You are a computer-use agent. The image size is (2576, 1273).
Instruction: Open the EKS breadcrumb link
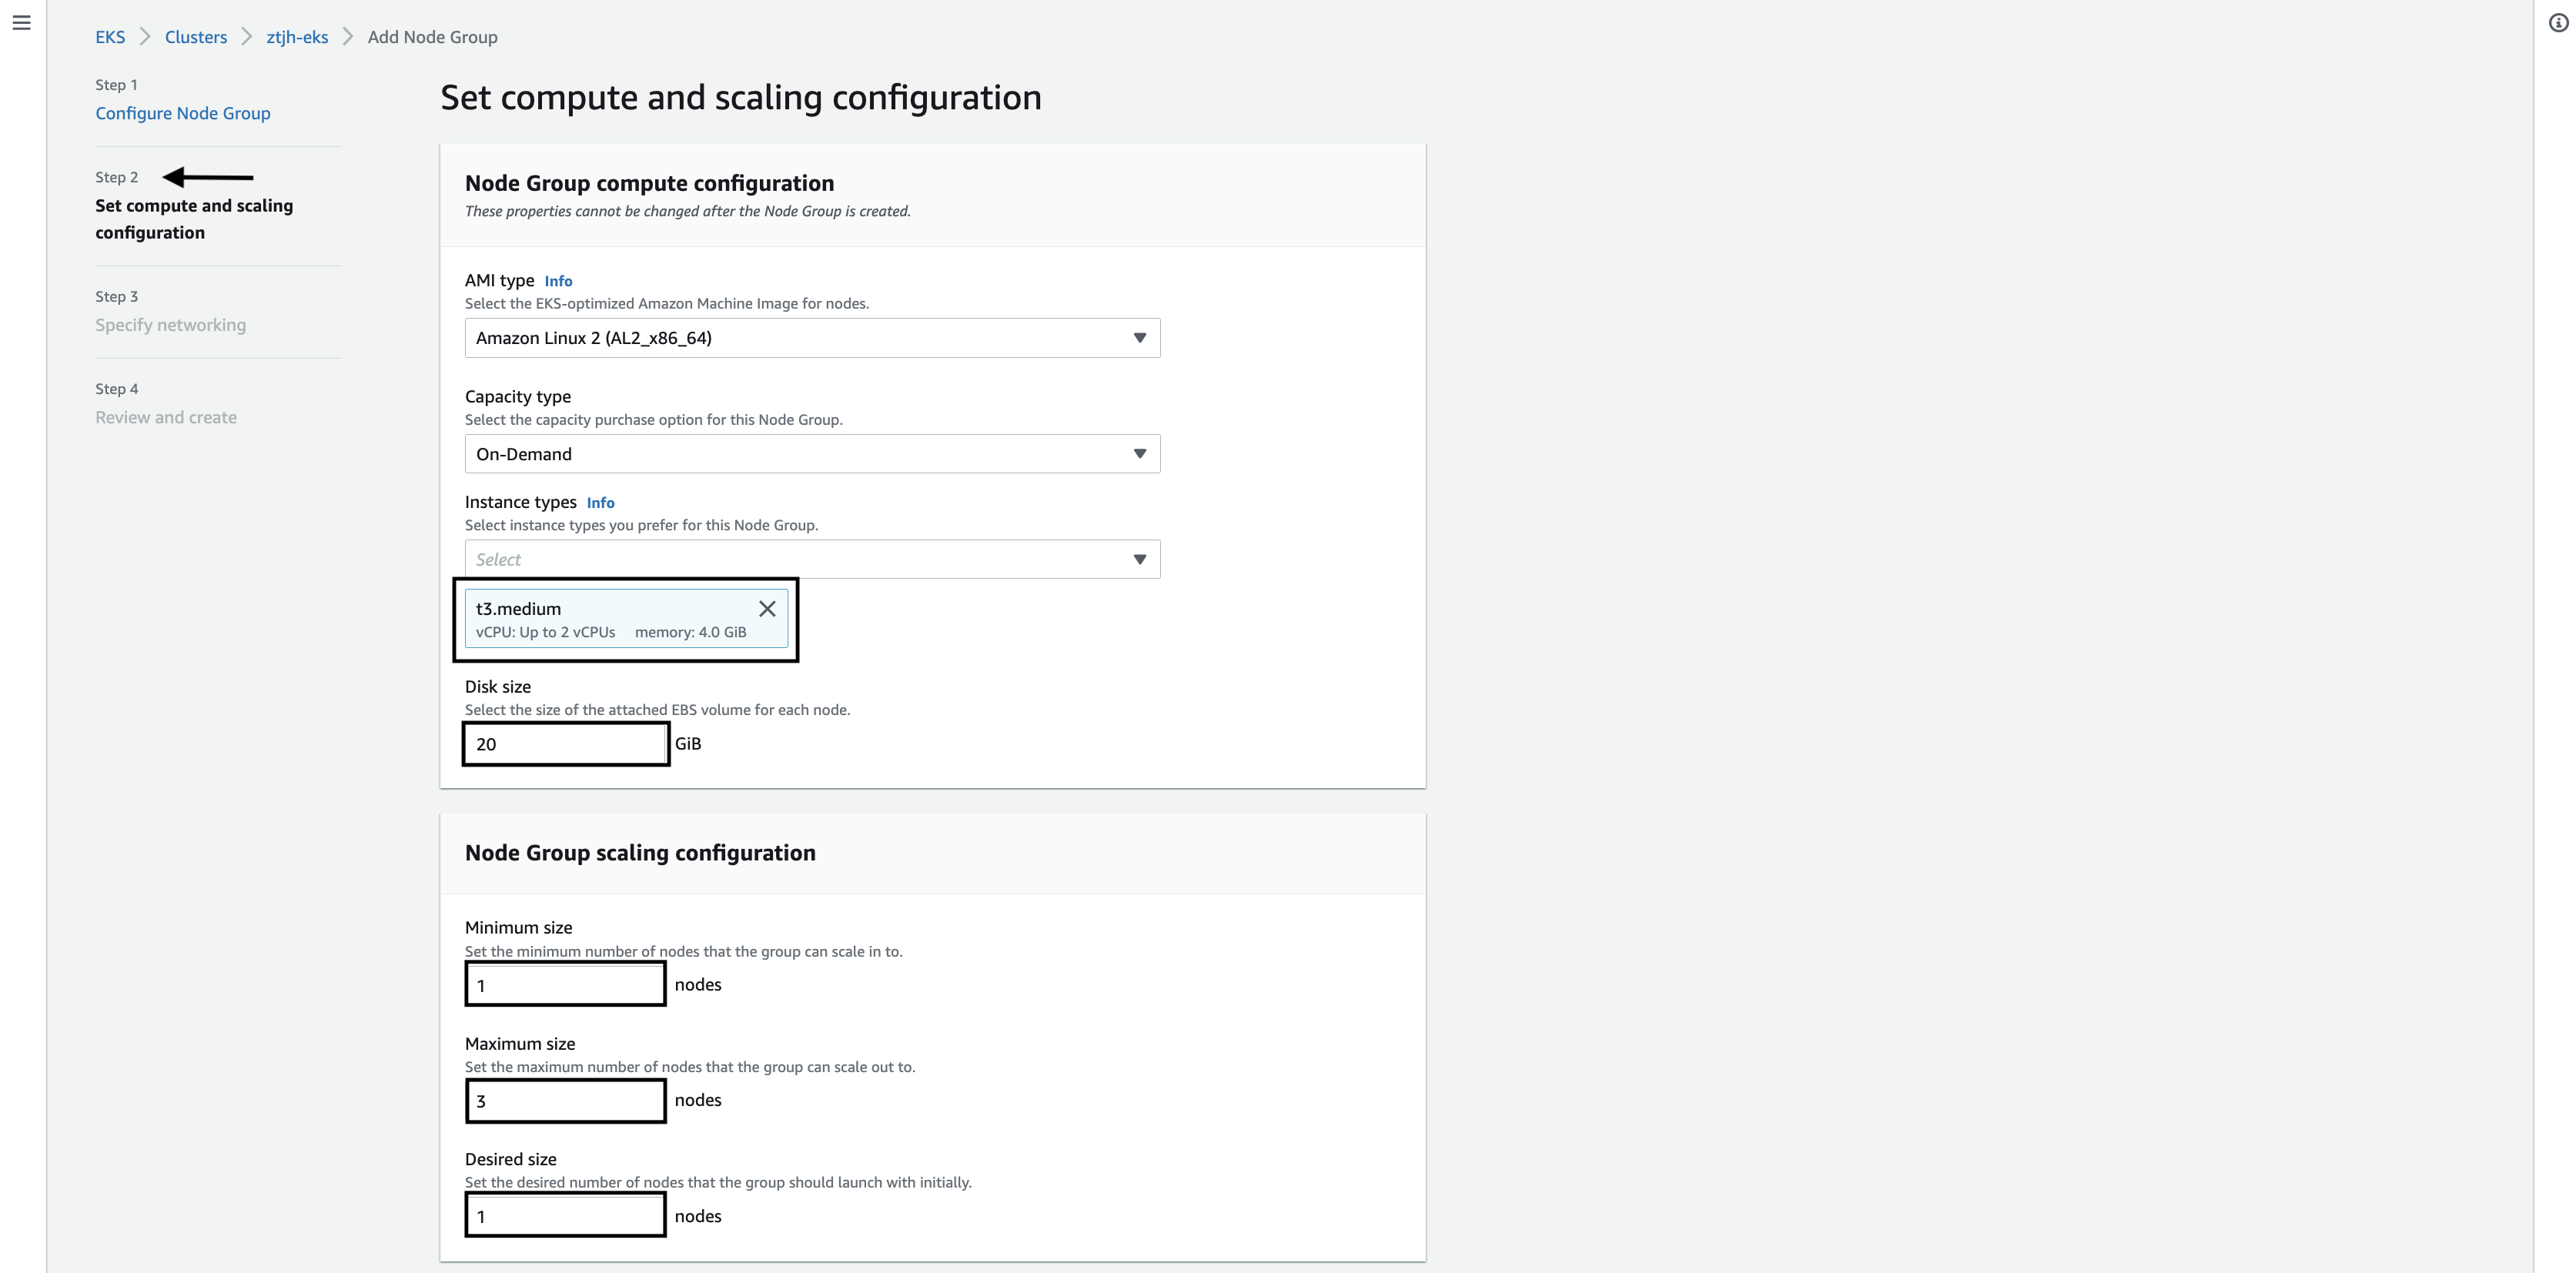tap(110, 37)
